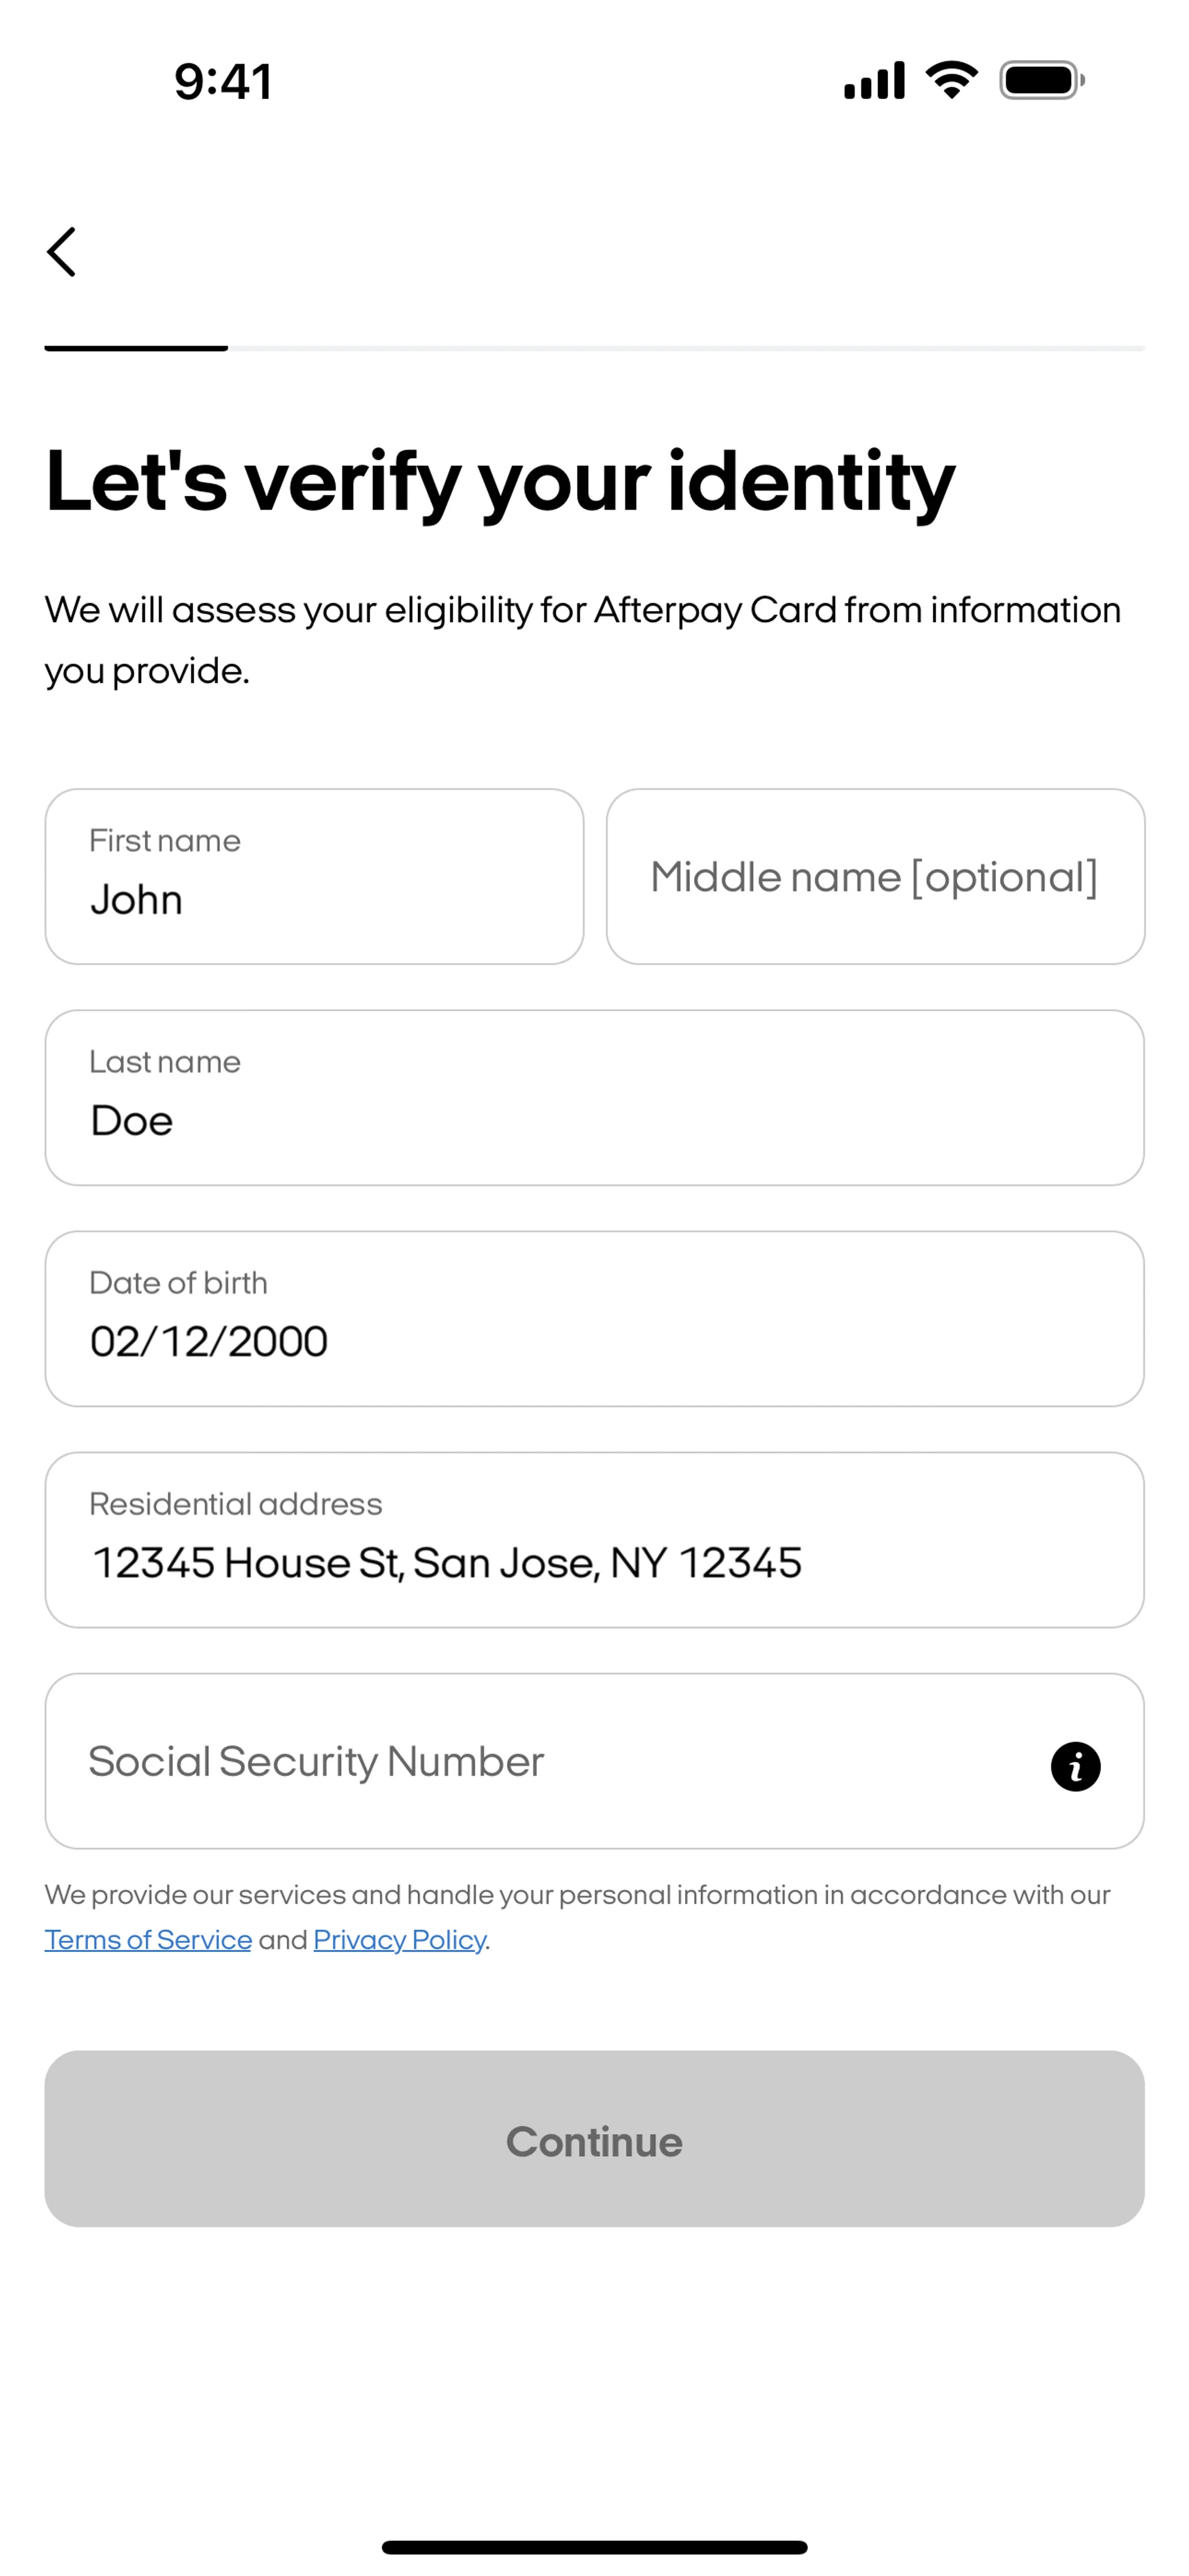Open the Terms of Service link
The width and height of the screenshot is (1189, 2576).
[x=148, y=1940]
